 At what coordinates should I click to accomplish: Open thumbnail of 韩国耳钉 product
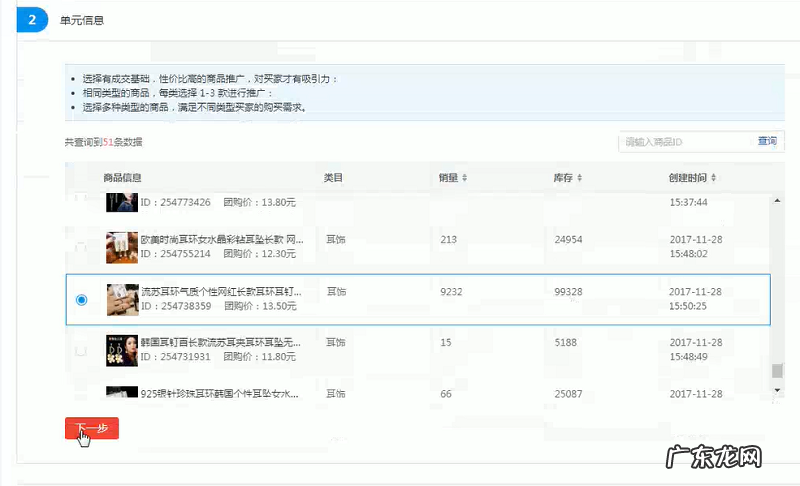tap(121, 349)
